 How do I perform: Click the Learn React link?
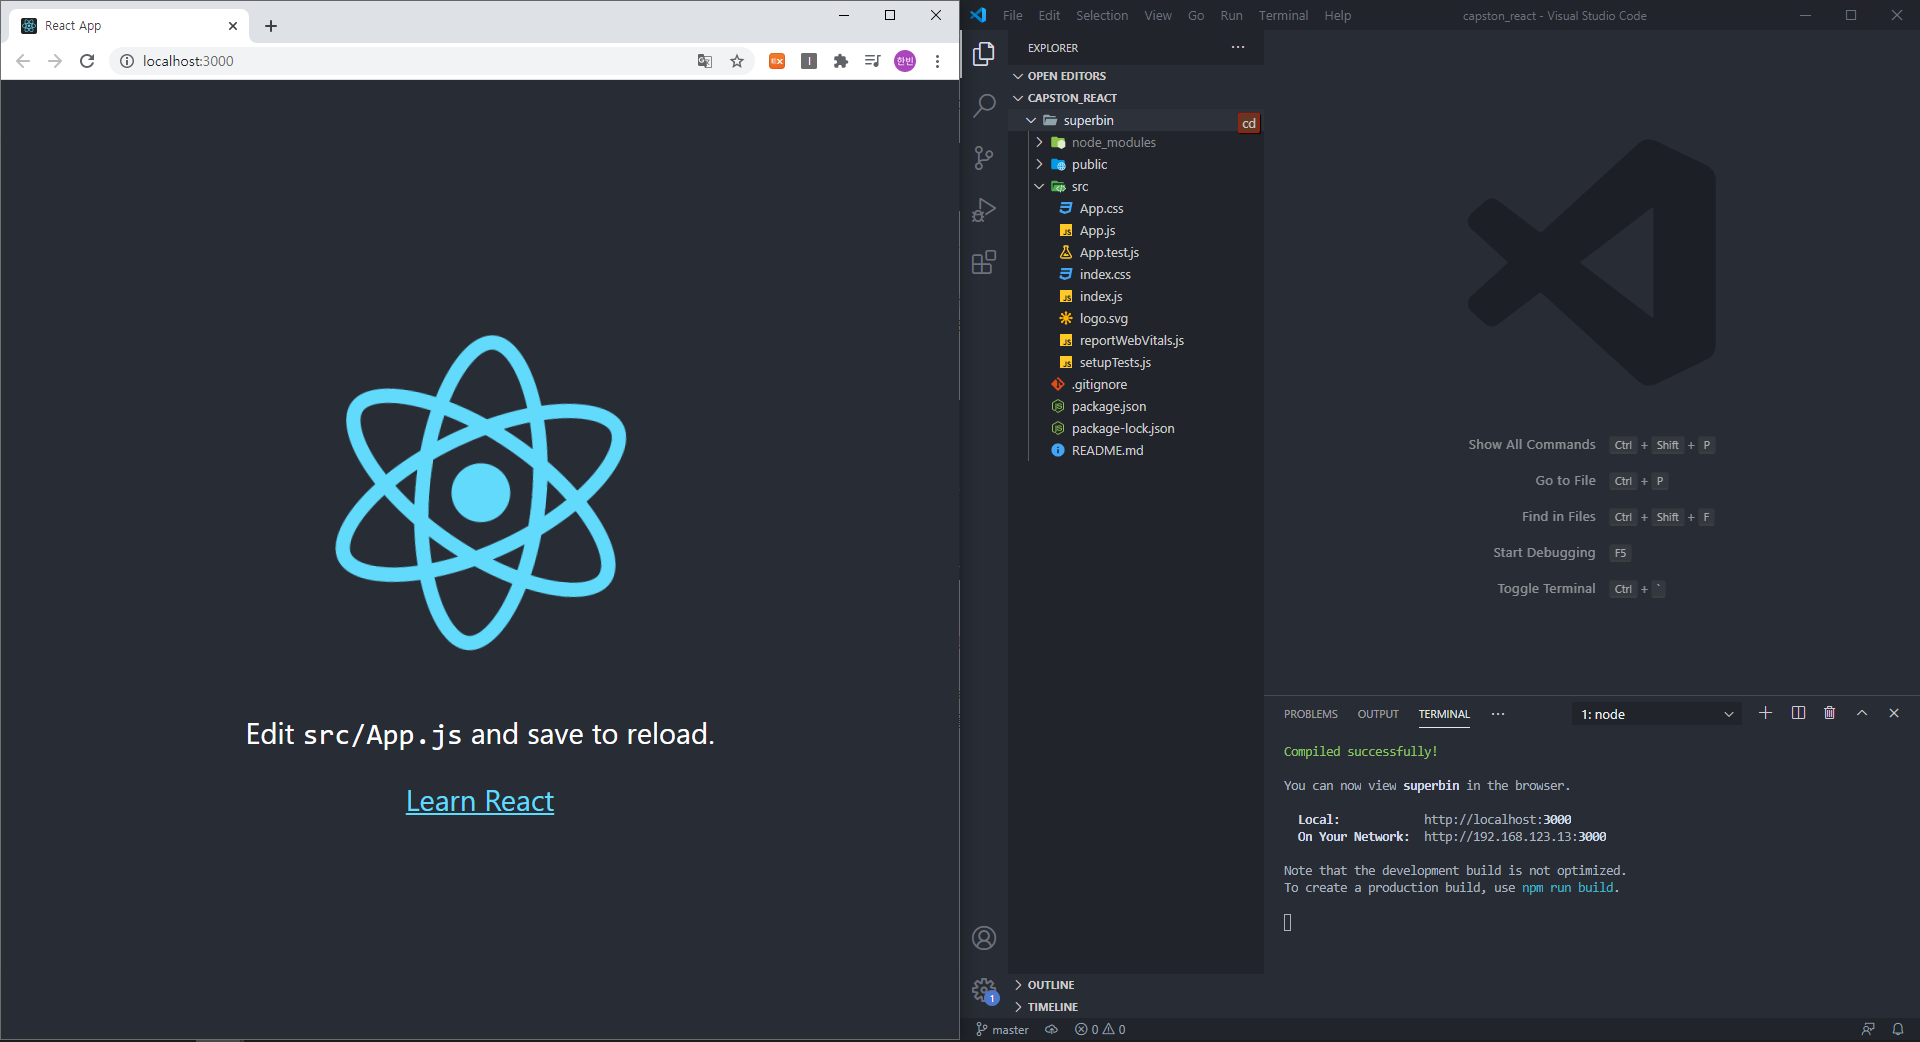(x=480, y=801)
